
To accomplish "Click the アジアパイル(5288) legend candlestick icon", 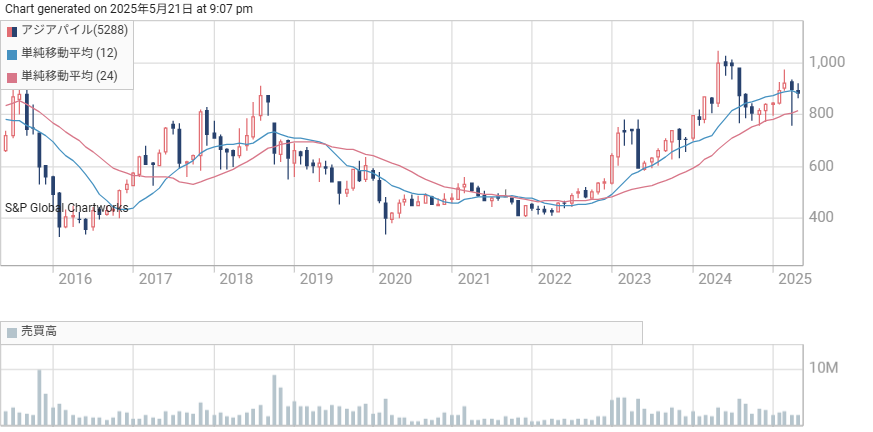I will 12,31.
